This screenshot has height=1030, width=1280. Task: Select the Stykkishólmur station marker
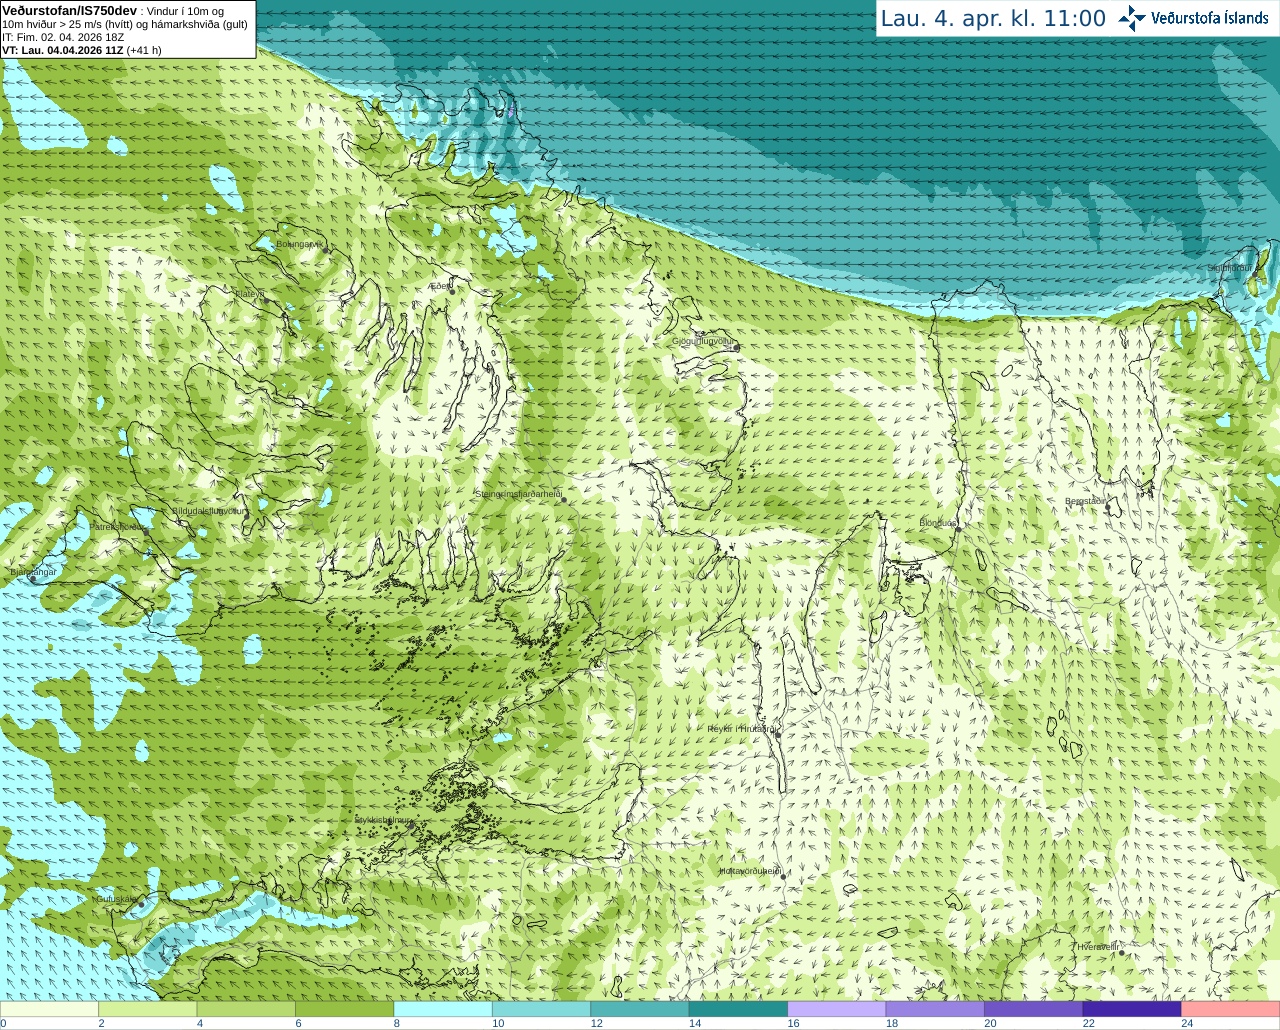tap(409, 825)
